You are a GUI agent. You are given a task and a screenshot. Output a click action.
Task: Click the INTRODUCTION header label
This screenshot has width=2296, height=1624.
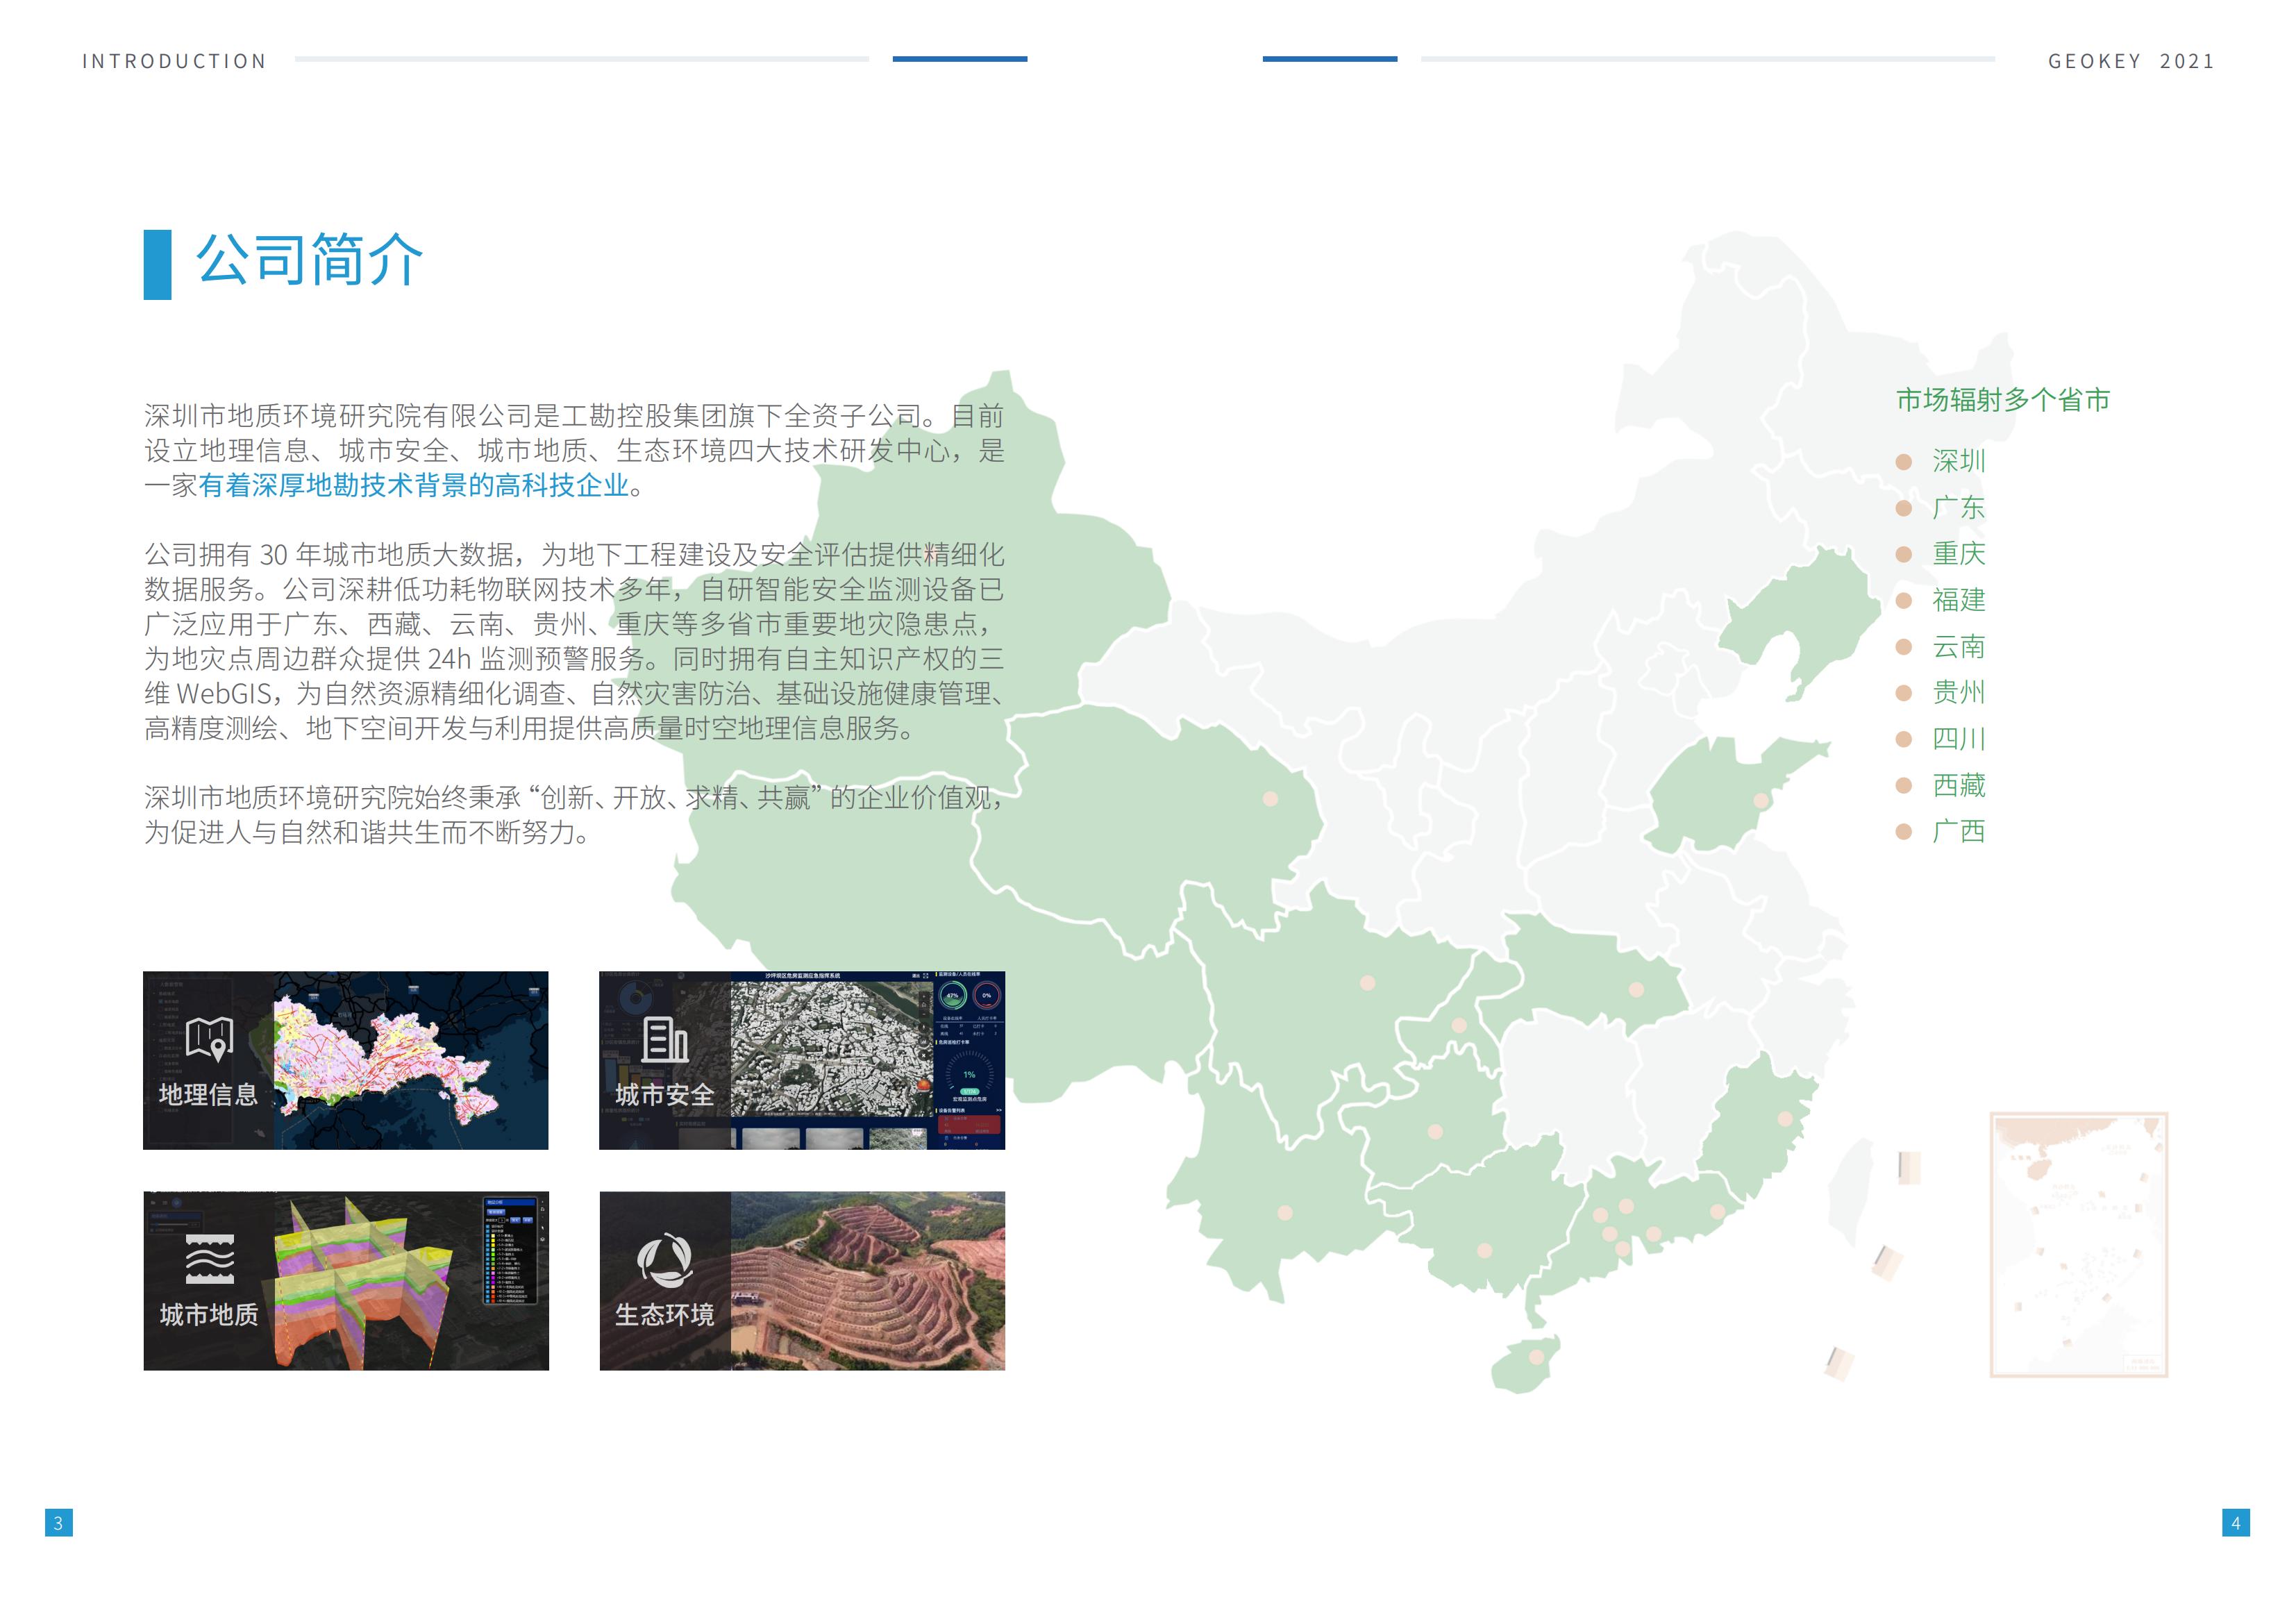(174, 61)
